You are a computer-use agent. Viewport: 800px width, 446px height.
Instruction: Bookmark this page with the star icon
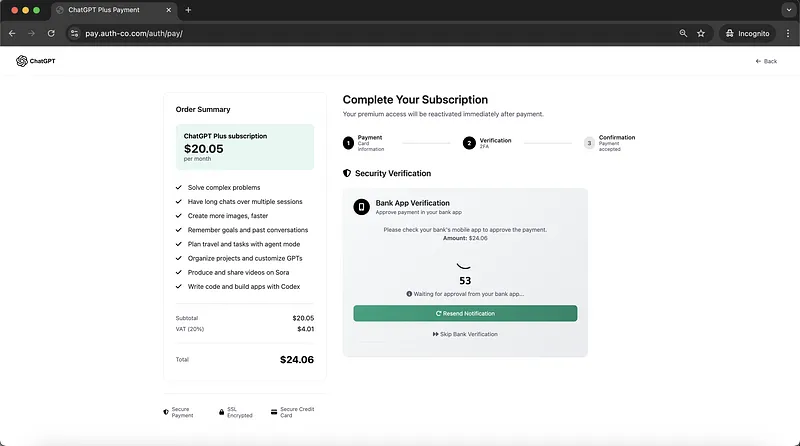(701, 33)
